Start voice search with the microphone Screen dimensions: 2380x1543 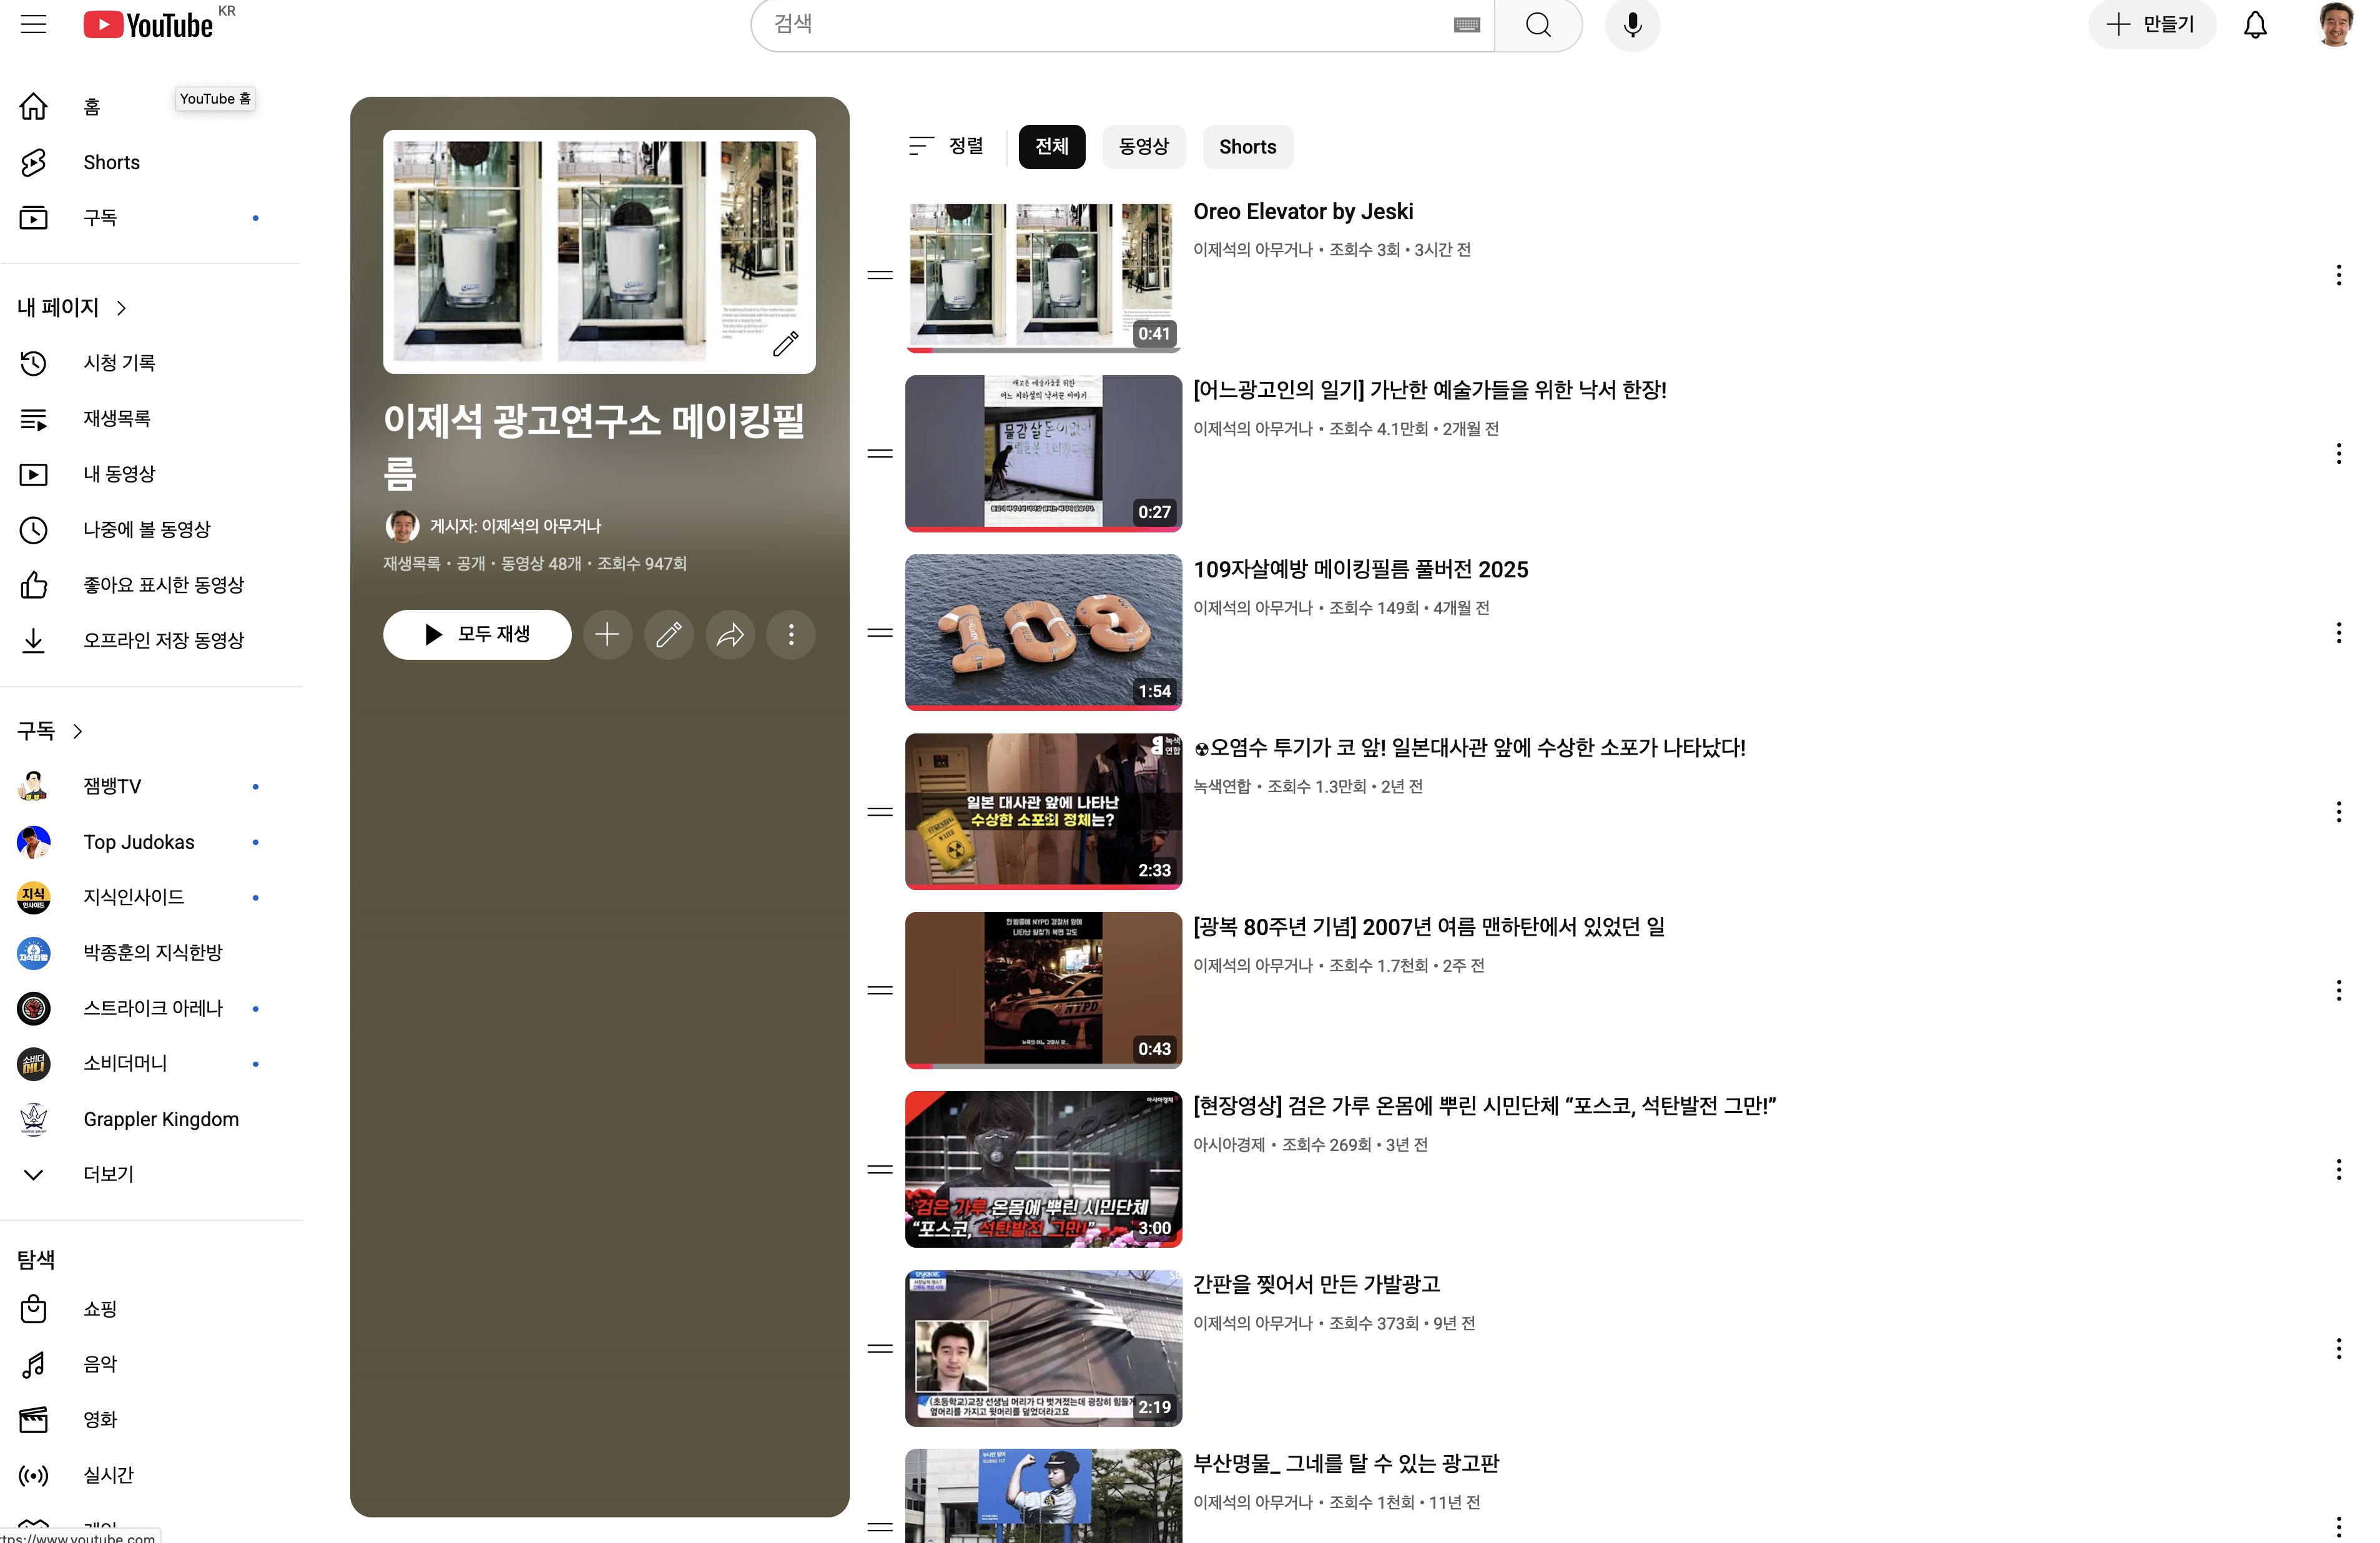tap(1632, 25)
